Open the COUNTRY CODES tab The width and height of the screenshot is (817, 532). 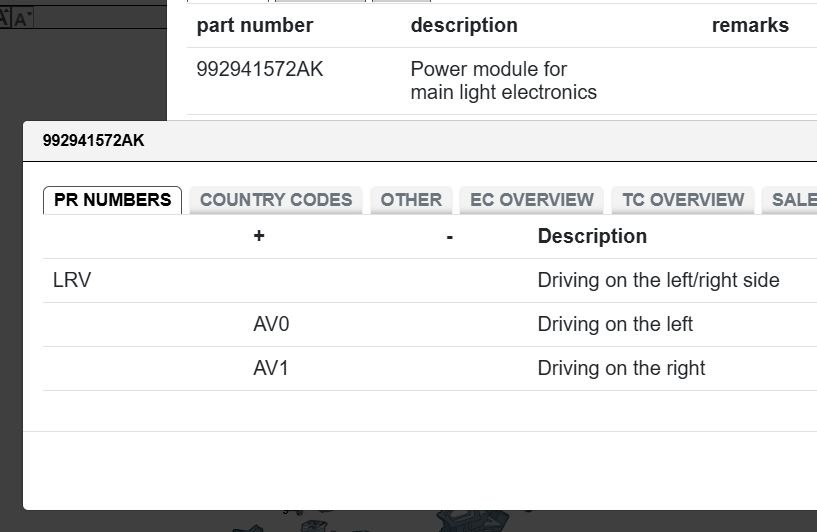click(x=276, y=200)
